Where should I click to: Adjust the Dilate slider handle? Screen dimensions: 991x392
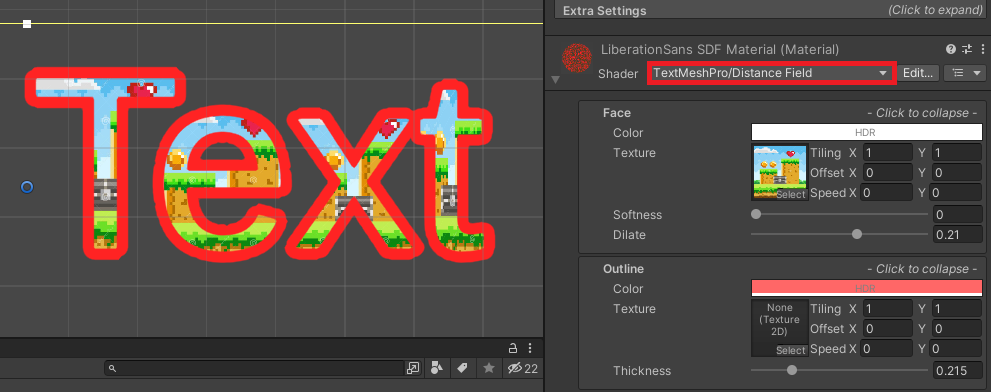(x=857, y=234)
